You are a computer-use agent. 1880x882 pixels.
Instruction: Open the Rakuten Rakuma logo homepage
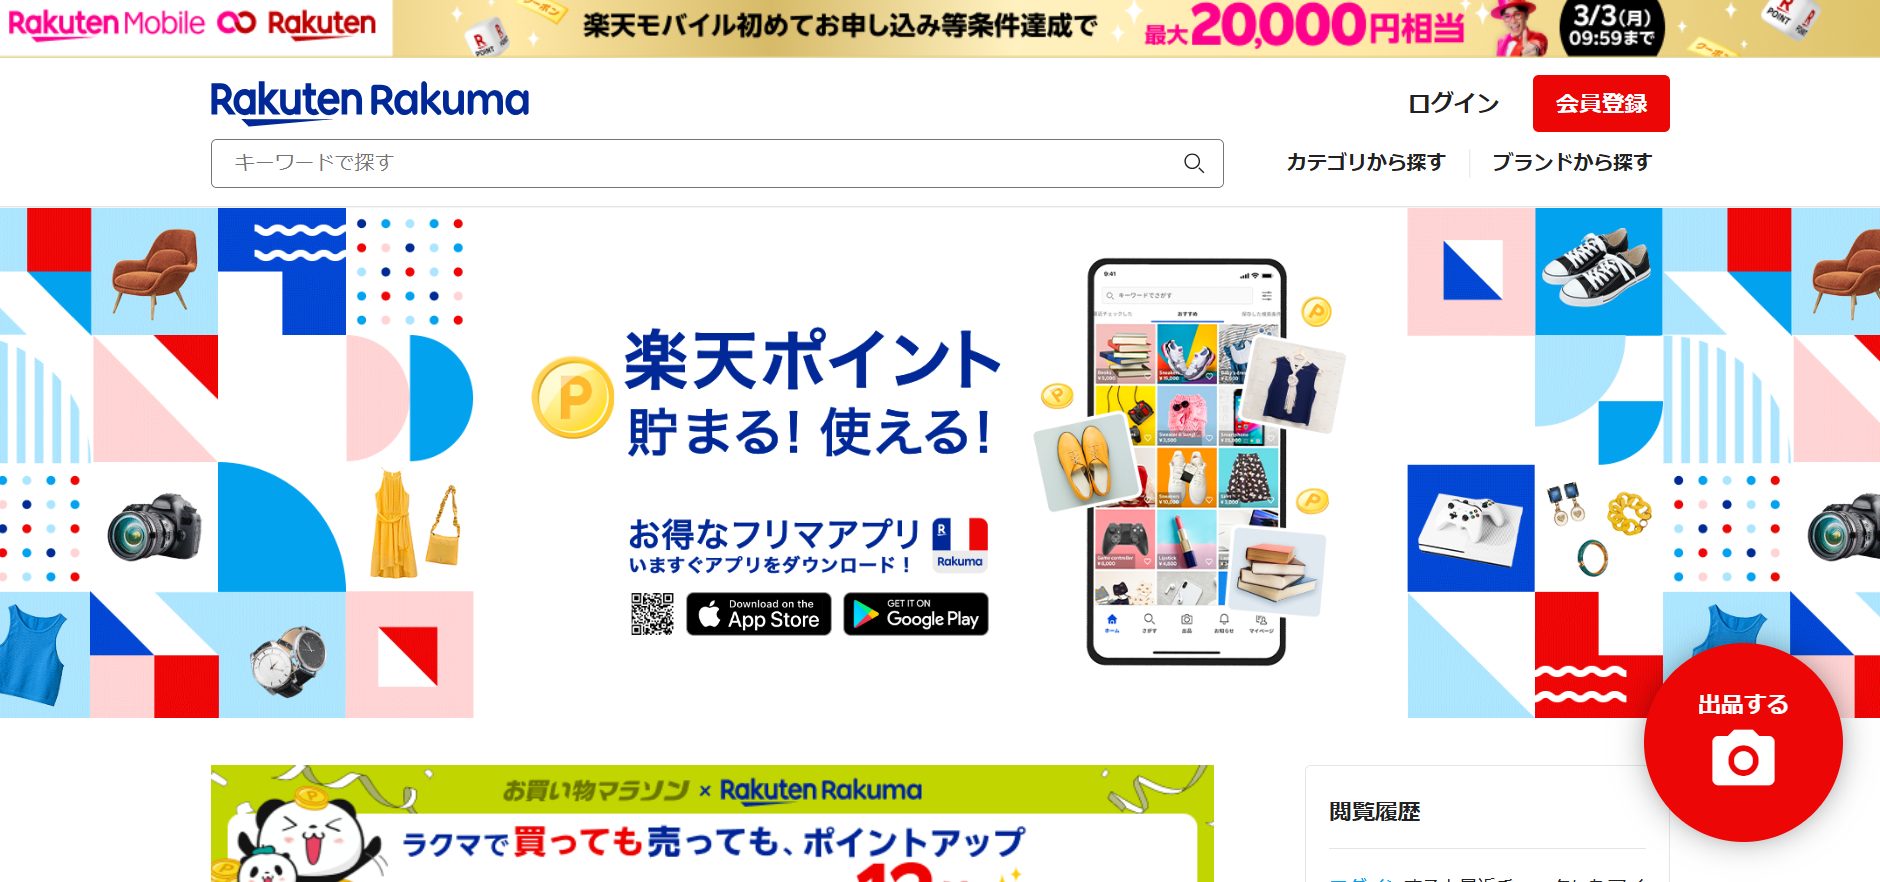pyautogui.click(x=369, y=102)
